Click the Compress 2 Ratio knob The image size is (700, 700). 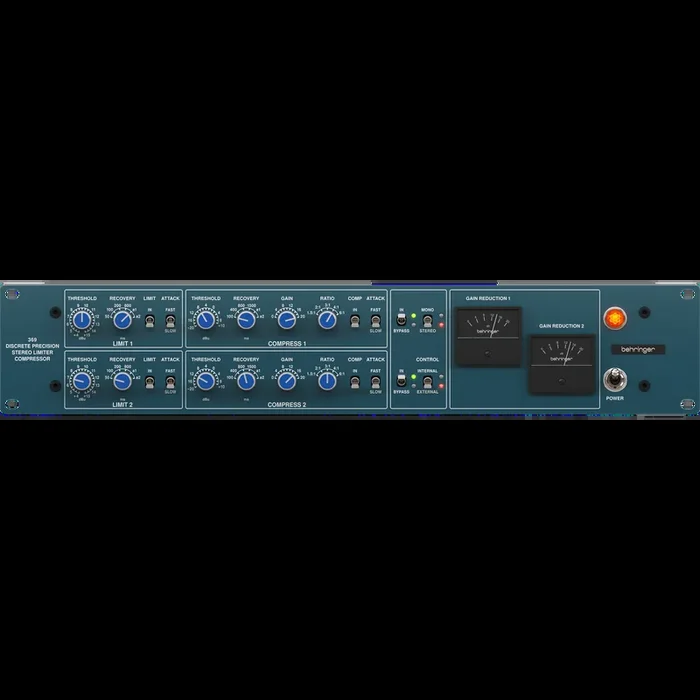(327, 381)
